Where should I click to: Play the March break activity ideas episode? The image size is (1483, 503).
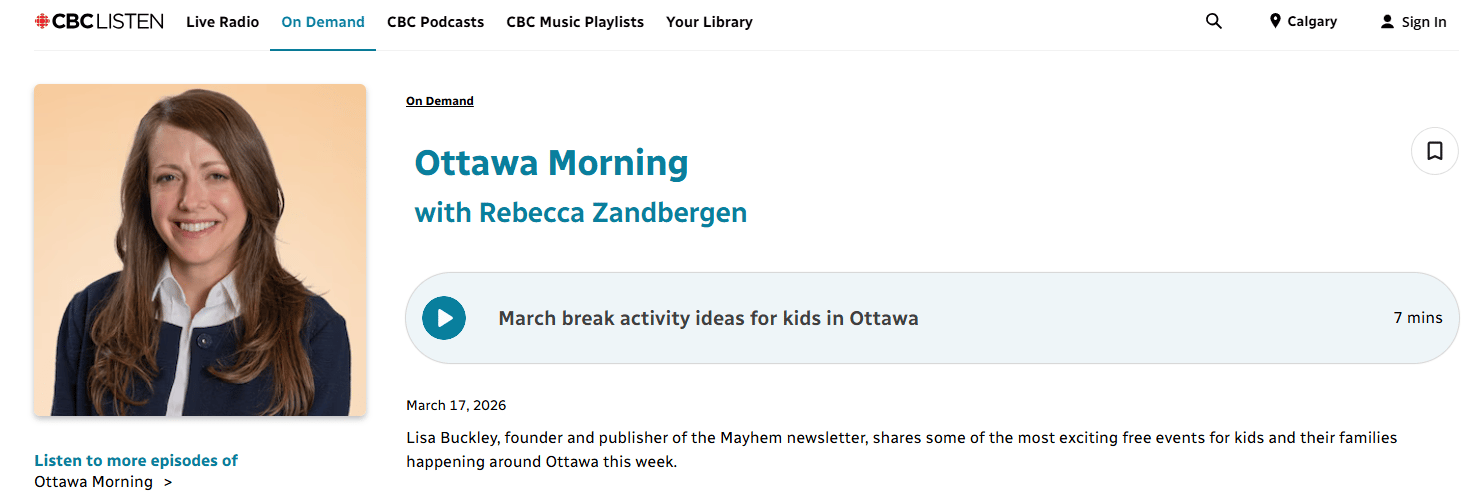[444, 318]
